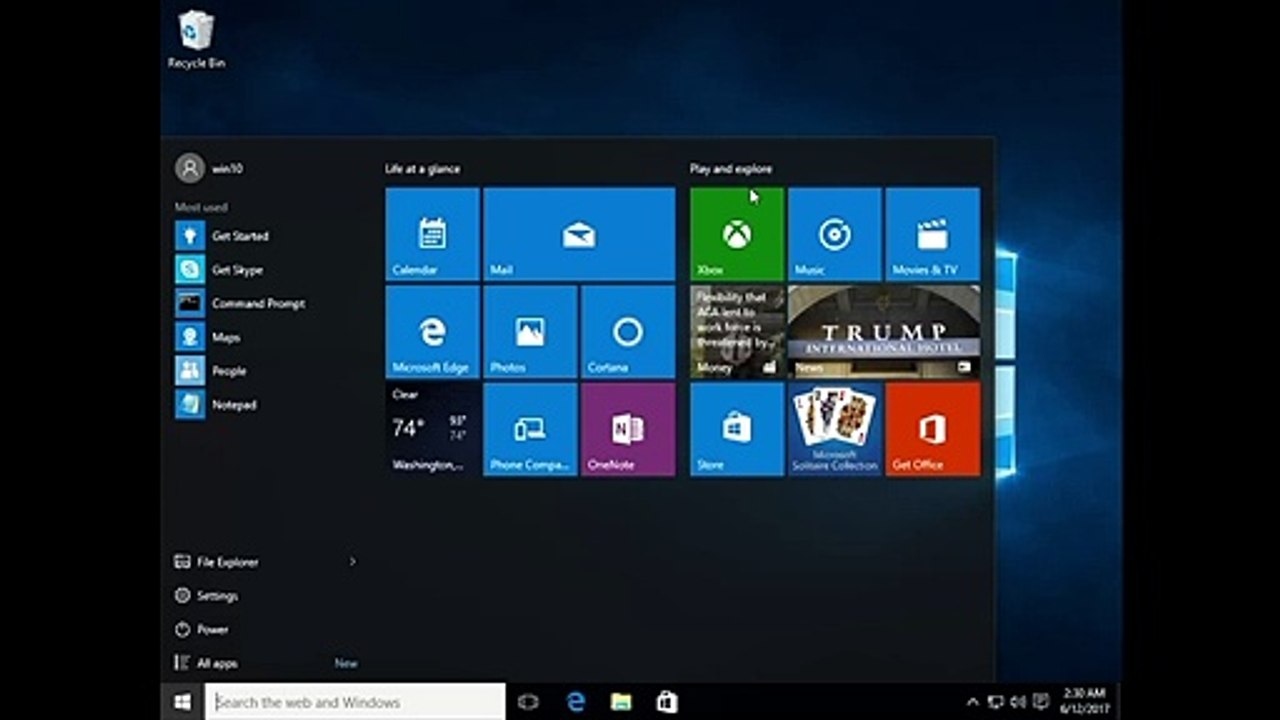Launch Microsoft Solitaire Collection tile

[835, 429]
